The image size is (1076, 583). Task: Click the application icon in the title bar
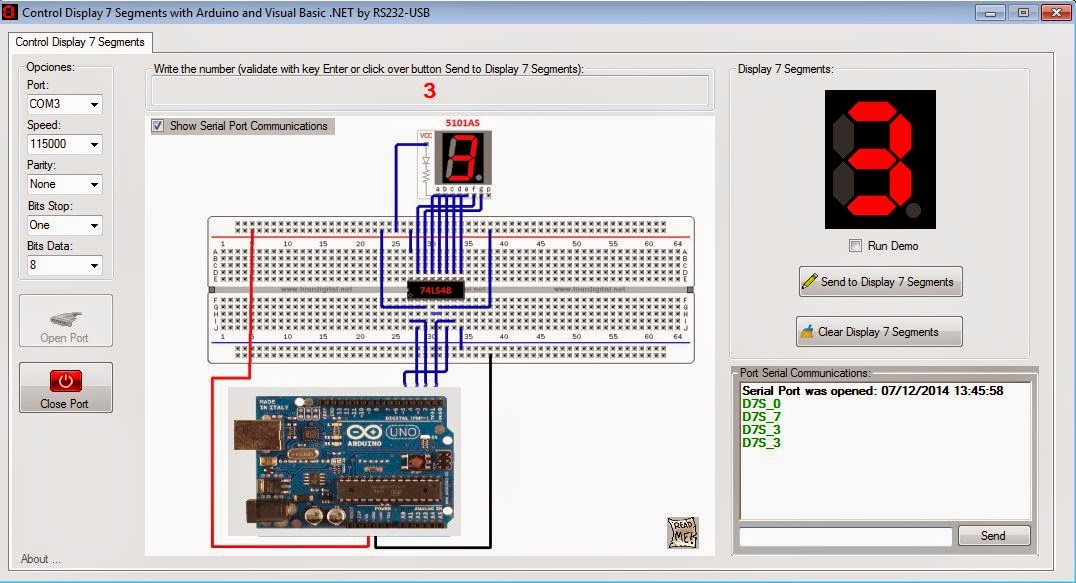(x=9, y=12)
